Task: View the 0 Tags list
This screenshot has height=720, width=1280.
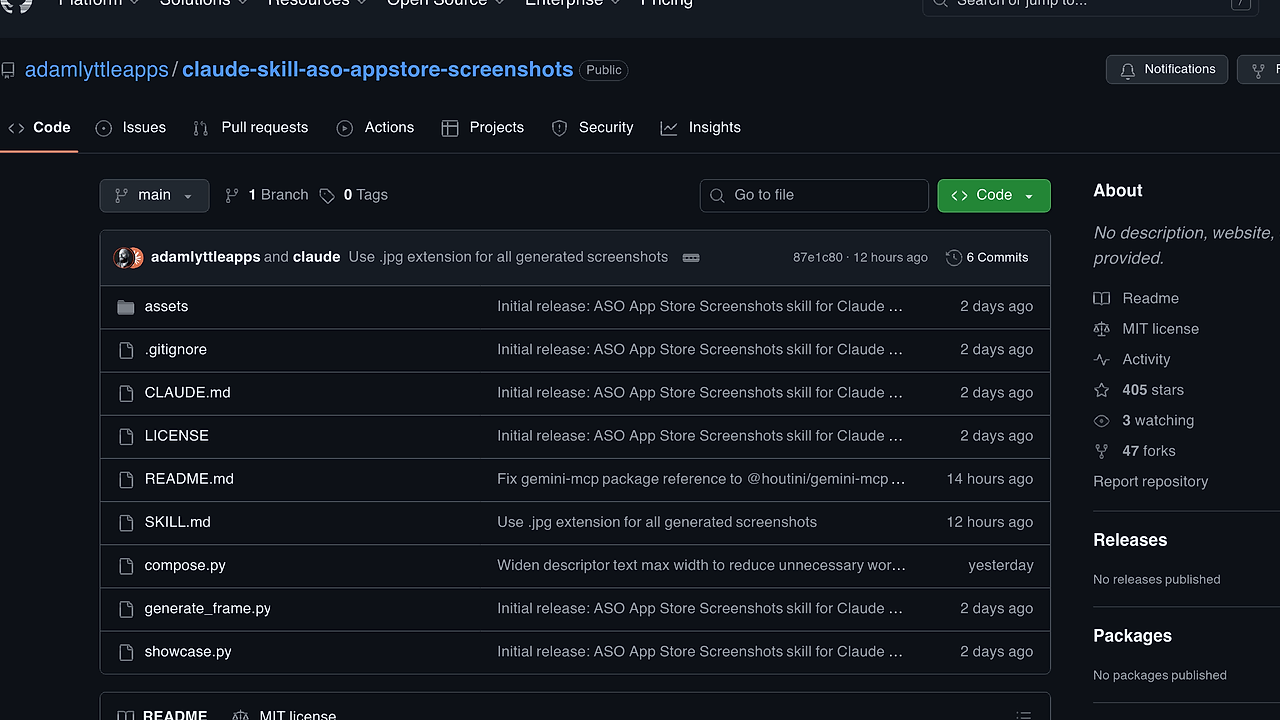Action: [x=354, y=195]
